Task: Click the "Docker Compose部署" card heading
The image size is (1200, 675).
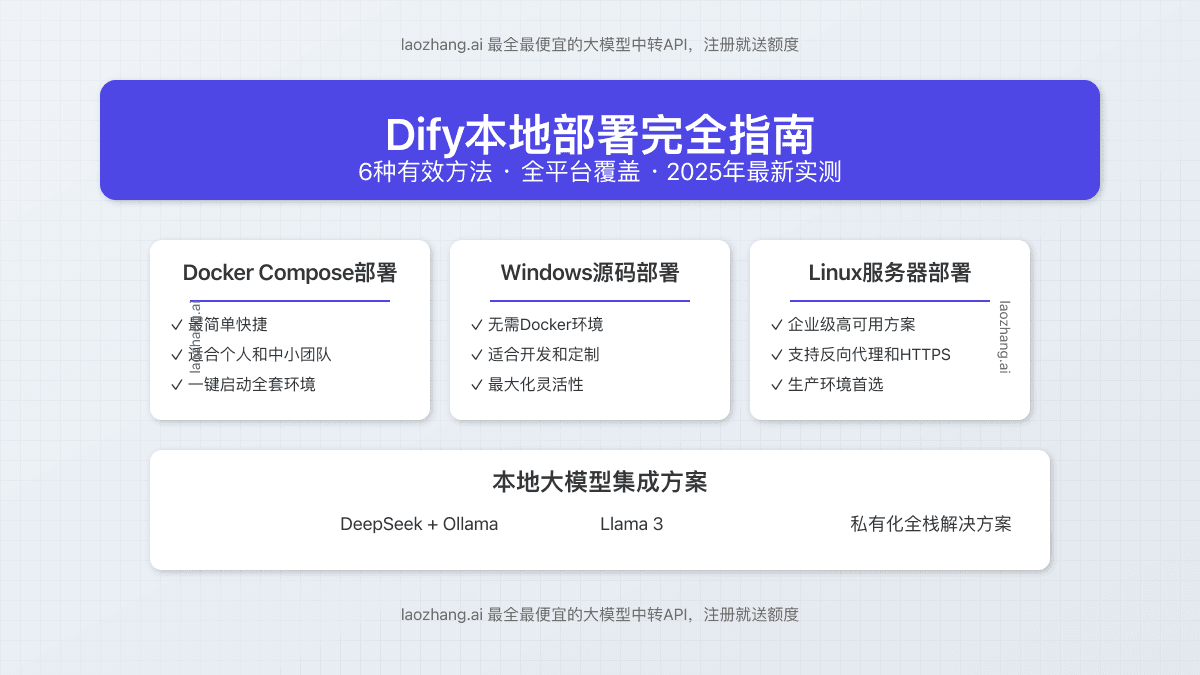Action: click(x=290, y=272)
